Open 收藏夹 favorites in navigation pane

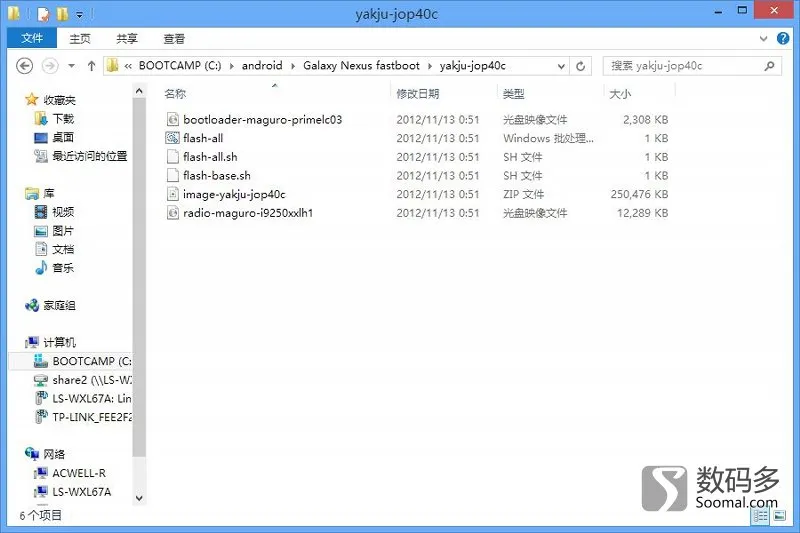click(x=59, y=100)
